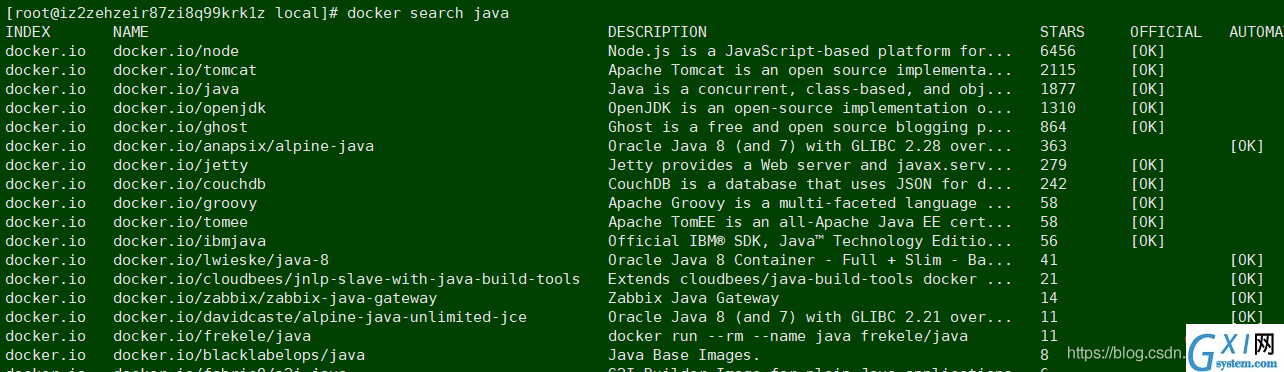Screen dimensions: 1284x372
Task: Click docker.io/zabbix/zabbix-java-gateway name
Action: click(x=275, y=298)
